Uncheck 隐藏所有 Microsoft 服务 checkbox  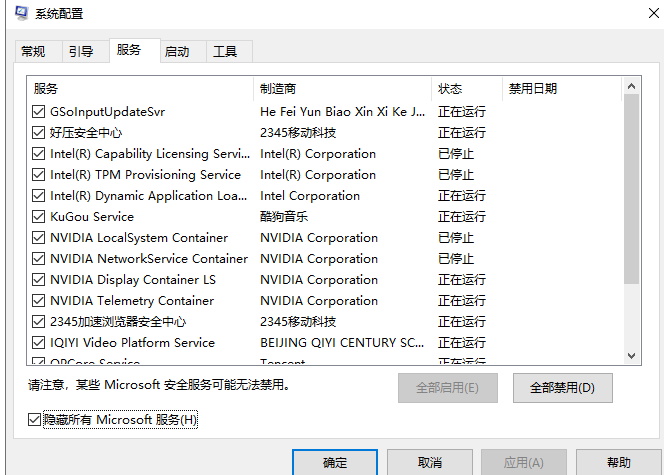(35, 420)
